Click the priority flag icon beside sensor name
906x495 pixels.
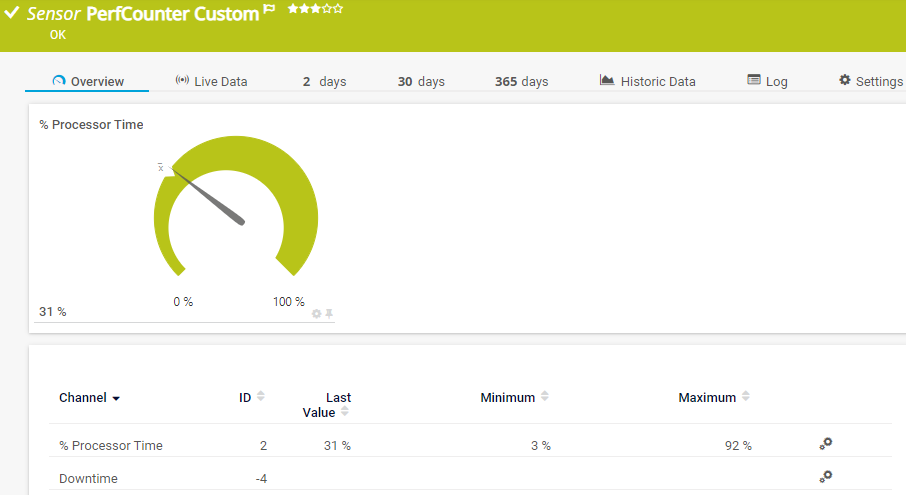point(269,11)
